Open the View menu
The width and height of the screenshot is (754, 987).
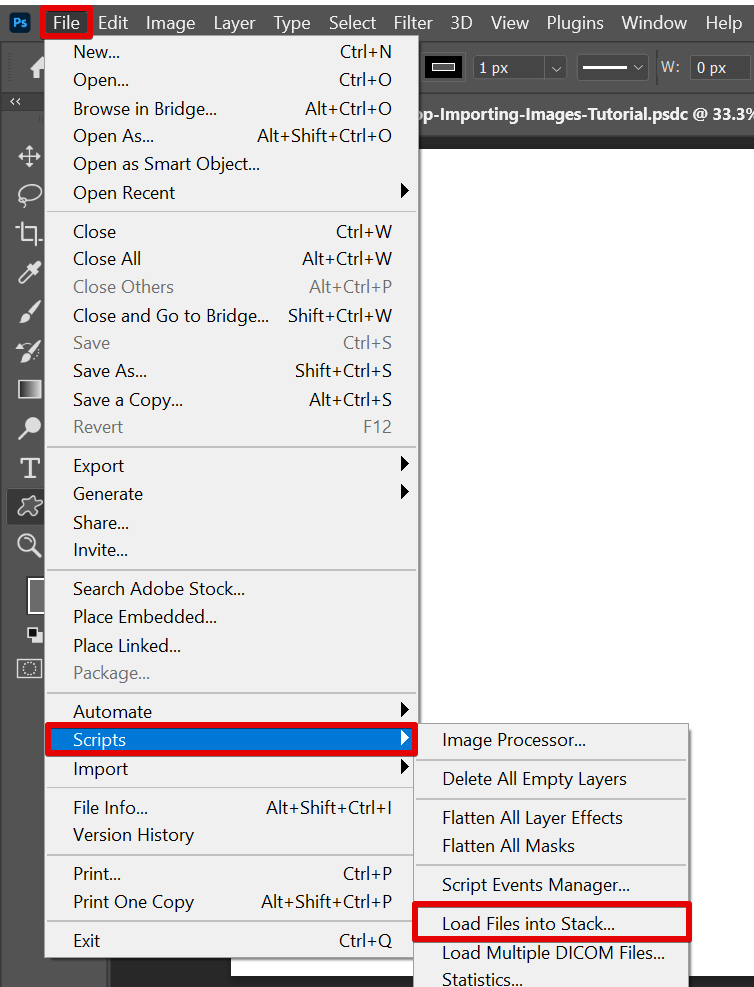509,23
